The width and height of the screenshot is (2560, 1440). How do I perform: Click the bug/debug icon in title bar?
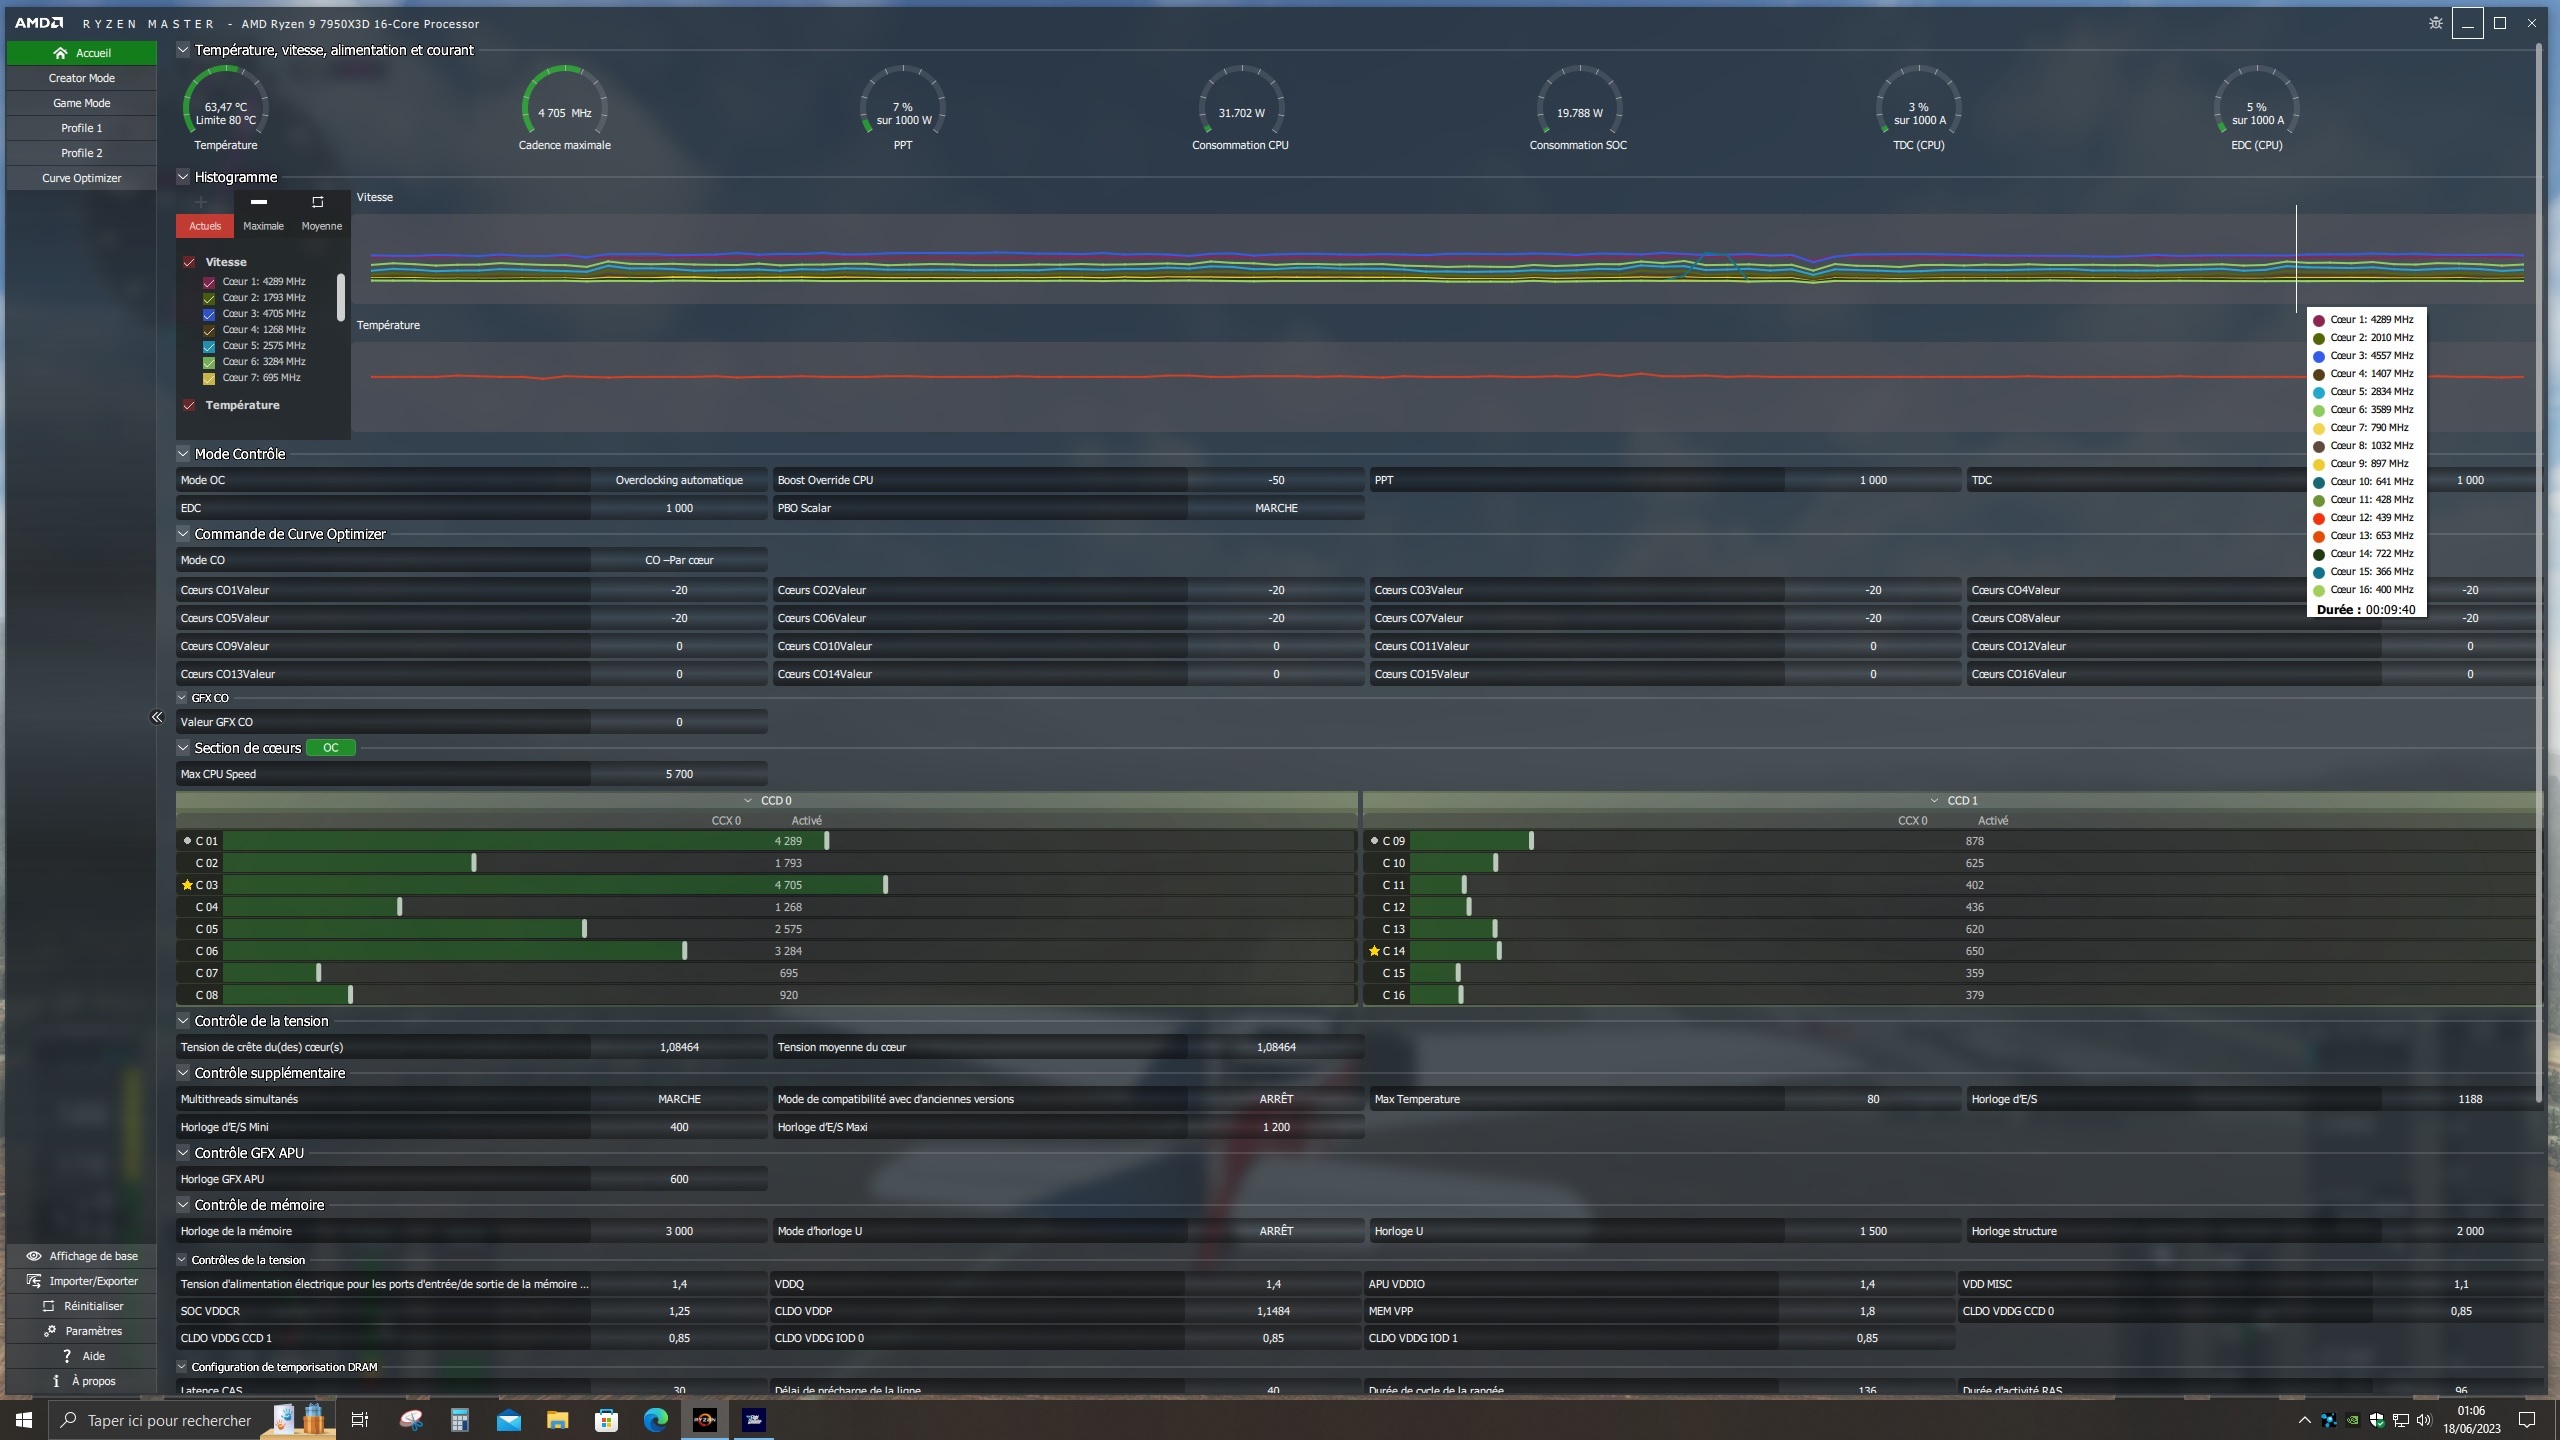[2435, 23]
